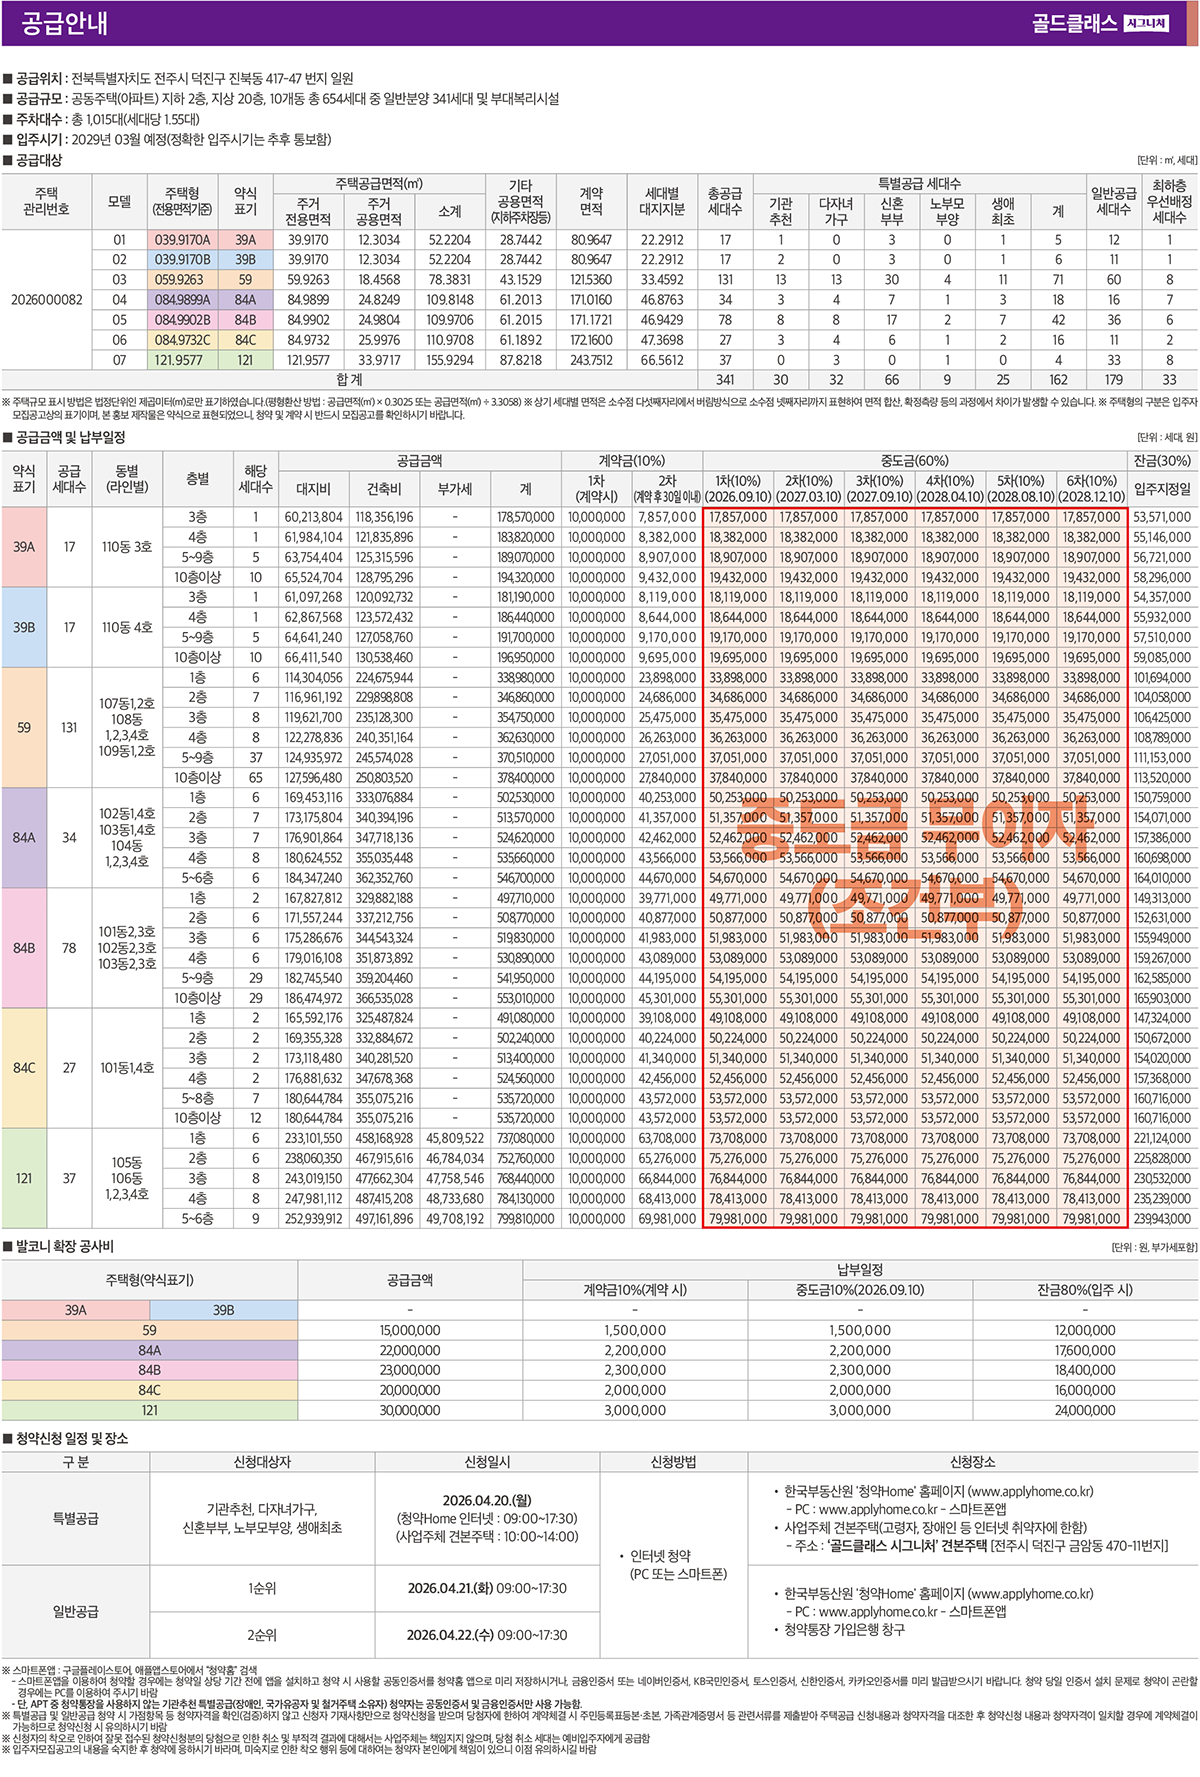Viewport: 1200px width, 1777px height.
Task: Click the 골드클래스 시그니처 logo in header
Action: click(1099, 23)
